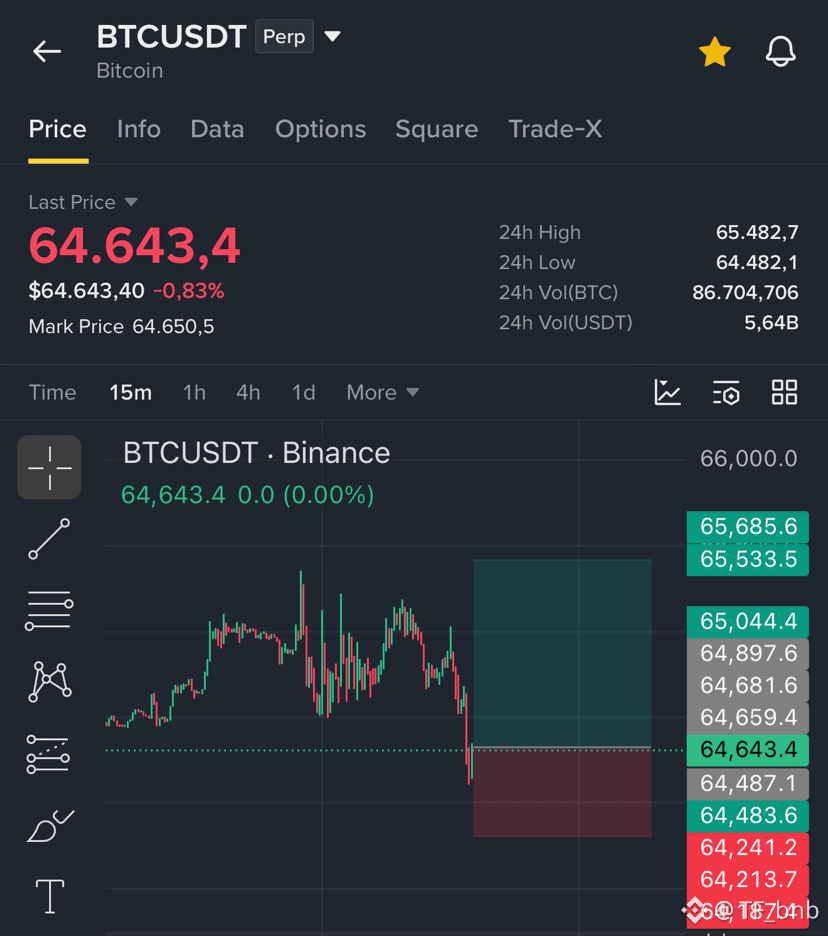
Task: Select the Text annotation tool
Action: click(50, 897)
